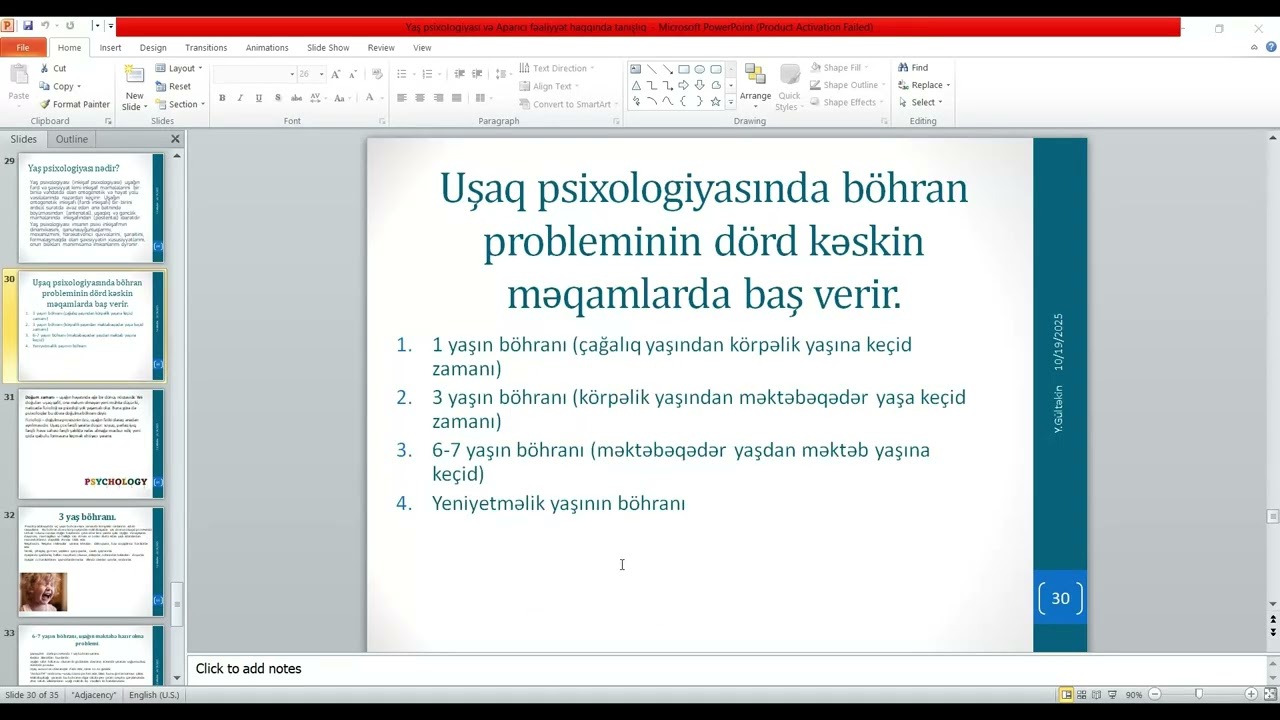This screenshot has width=1280, height=720.
Task: Increase list indent level
Action: [x=477, y=74]
